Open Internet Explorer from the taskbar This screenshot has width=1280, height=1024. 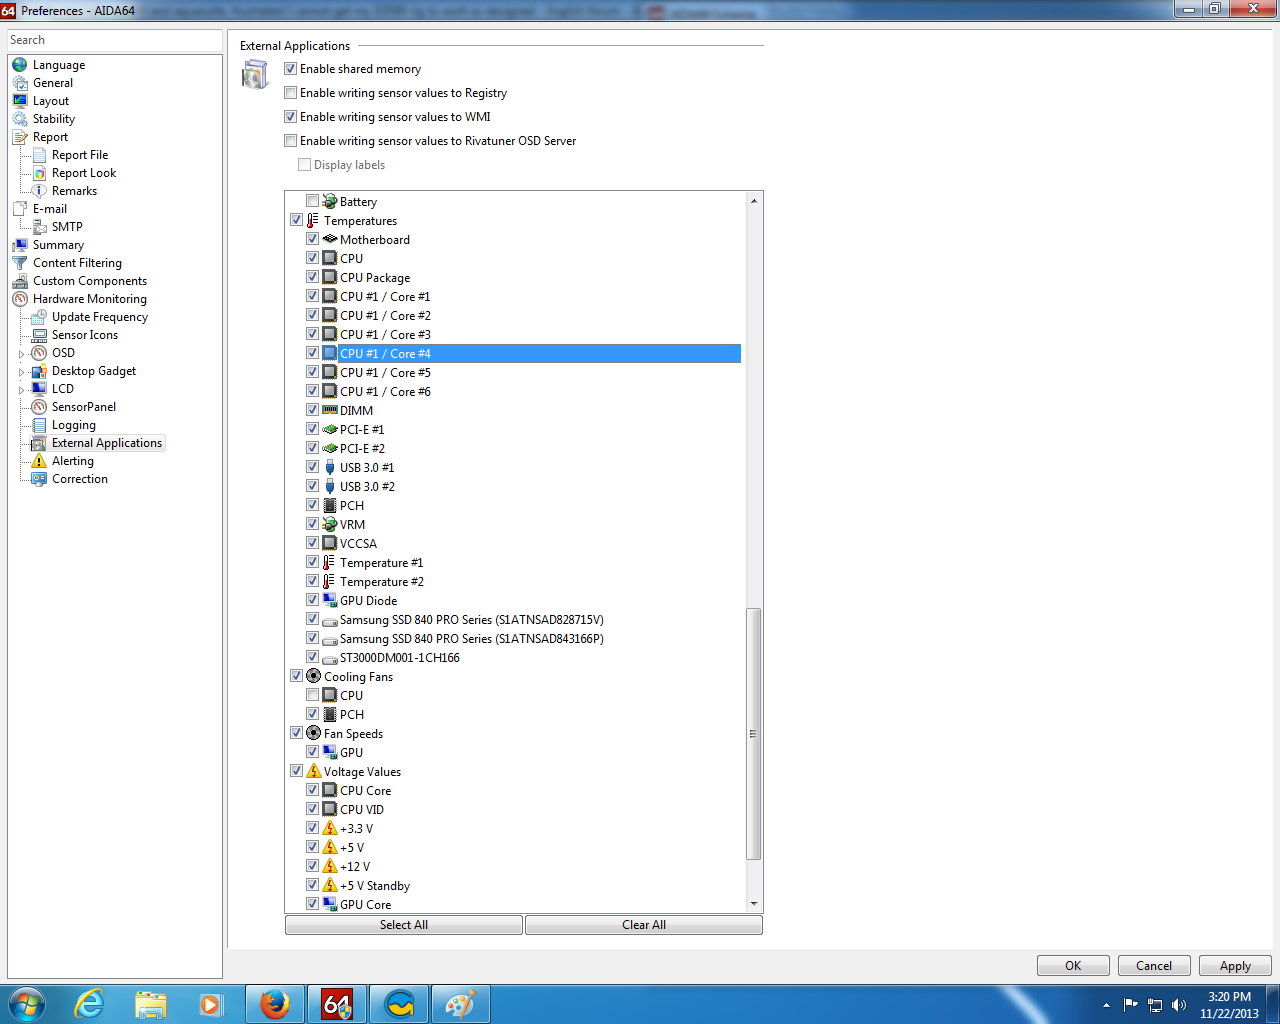pos(89,1003)
